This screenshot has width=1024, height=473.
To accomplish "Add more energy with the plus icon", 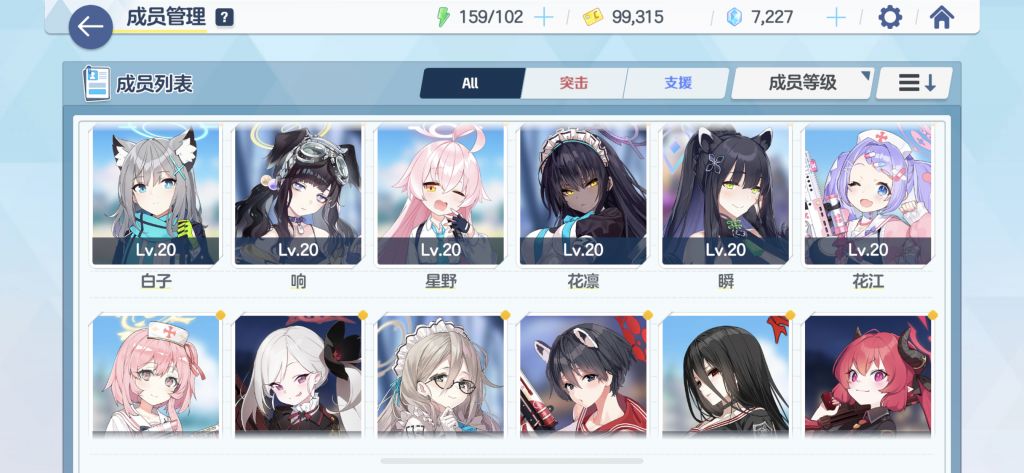I will pos(543,17).
